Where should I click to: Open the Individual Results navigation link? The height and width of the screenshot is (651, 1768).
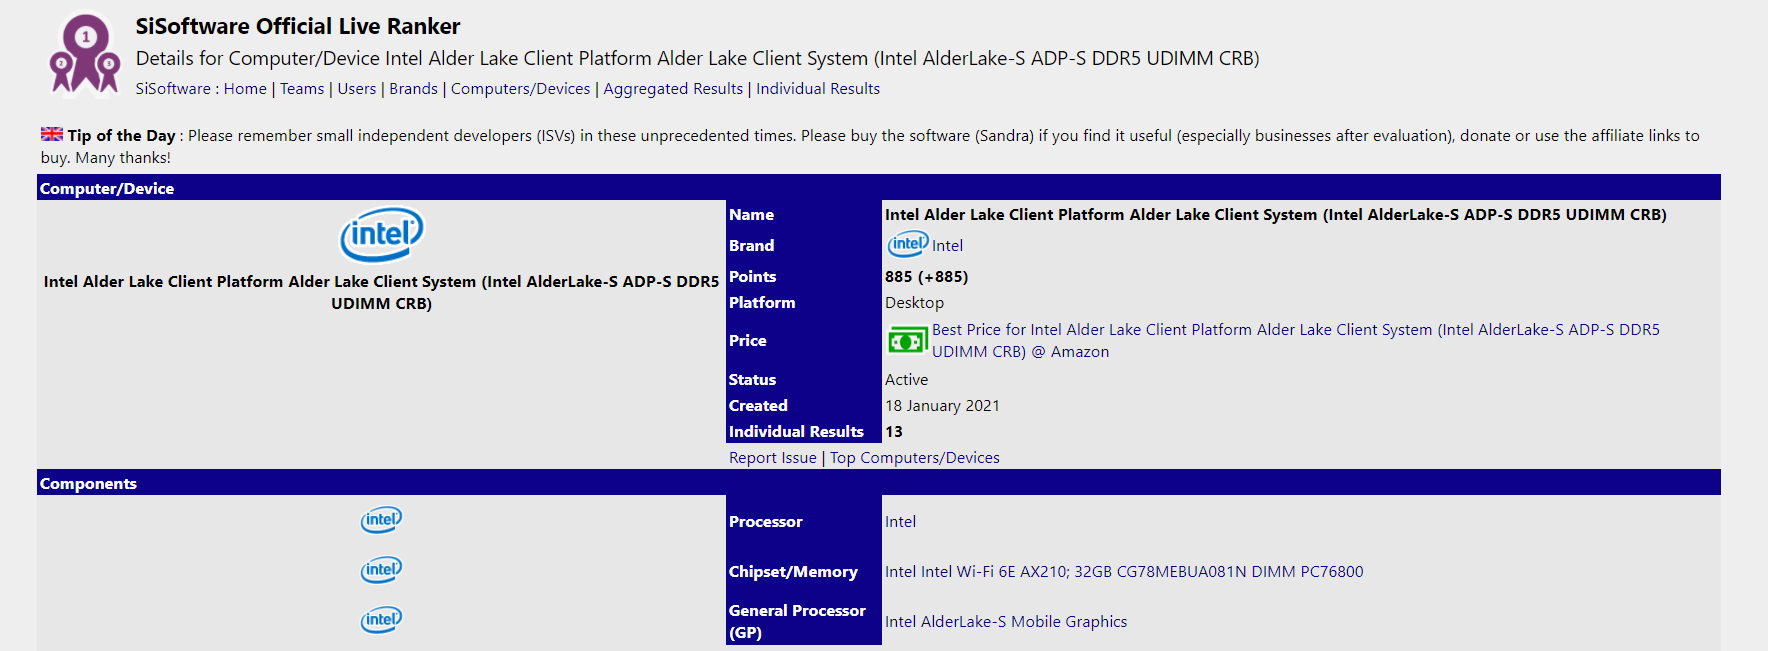pyautogui.click(x=818, y=89)
